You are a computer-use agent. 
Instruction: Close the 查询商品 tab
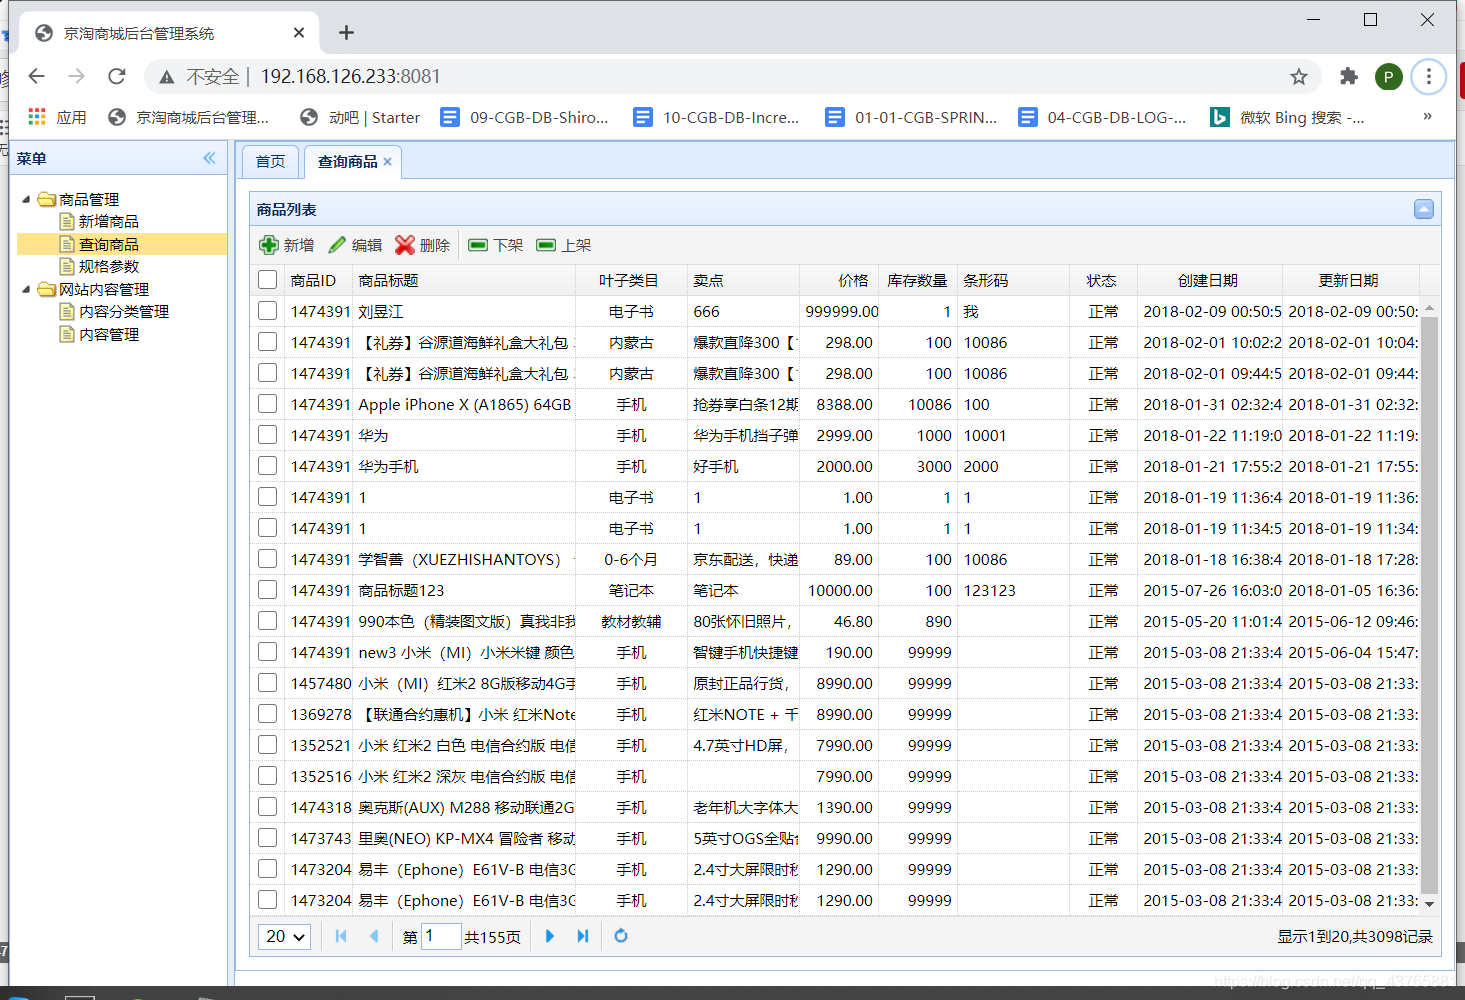click(x=388, y=161)
